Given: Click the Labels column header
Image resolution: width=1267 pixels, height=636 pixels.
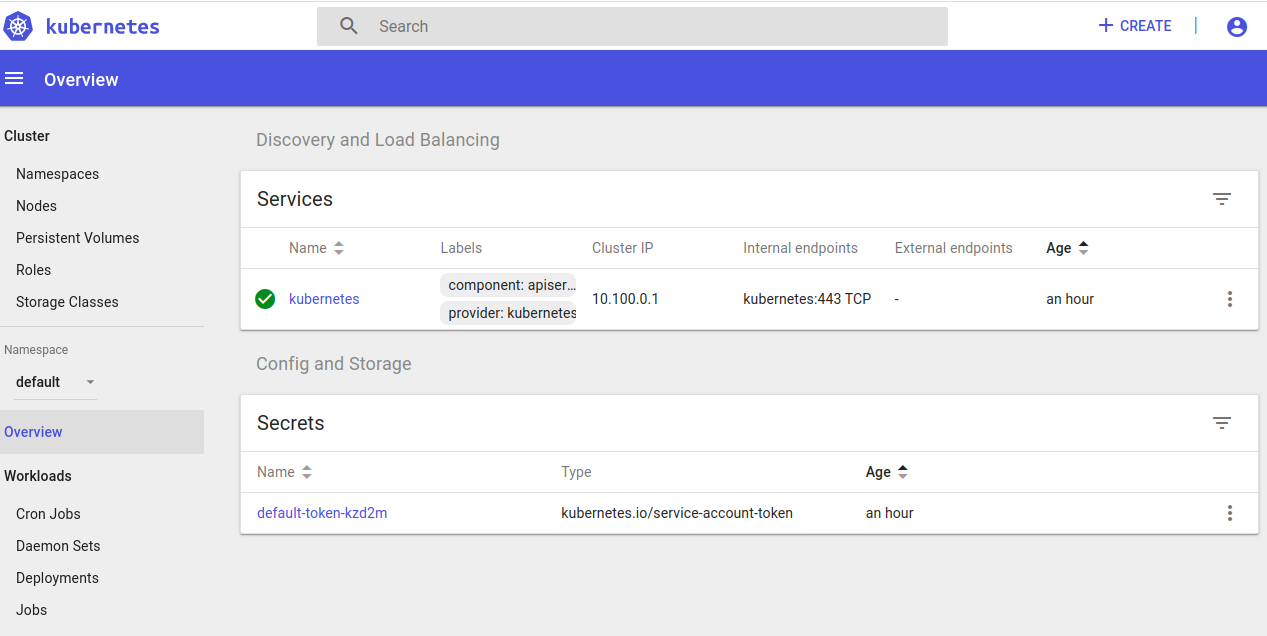Looking at the screenshot, I should (461, 248).
